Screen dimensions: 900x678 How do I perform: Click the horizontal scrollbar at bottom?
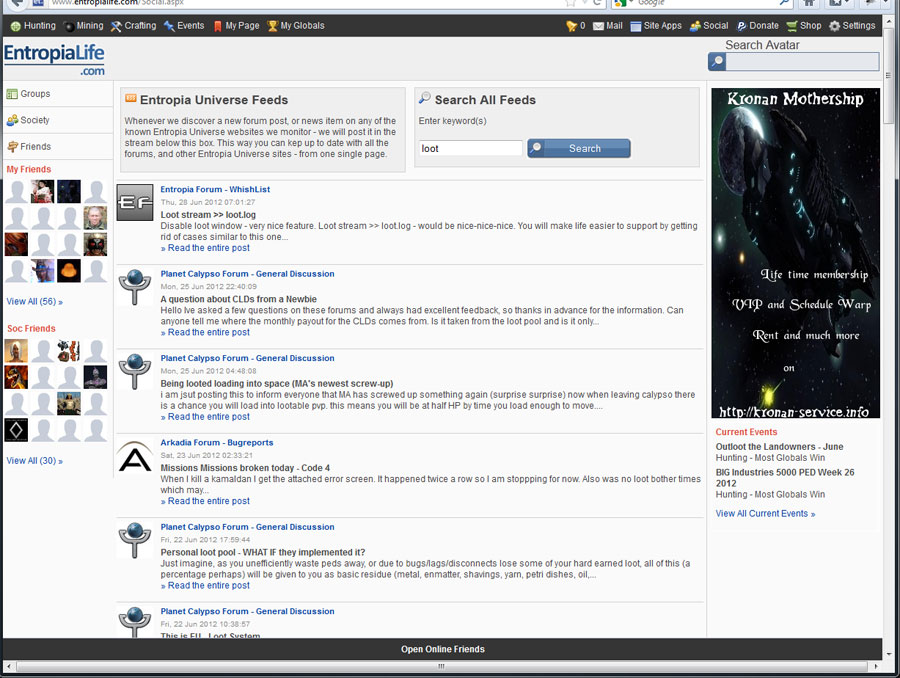(441, 667)
